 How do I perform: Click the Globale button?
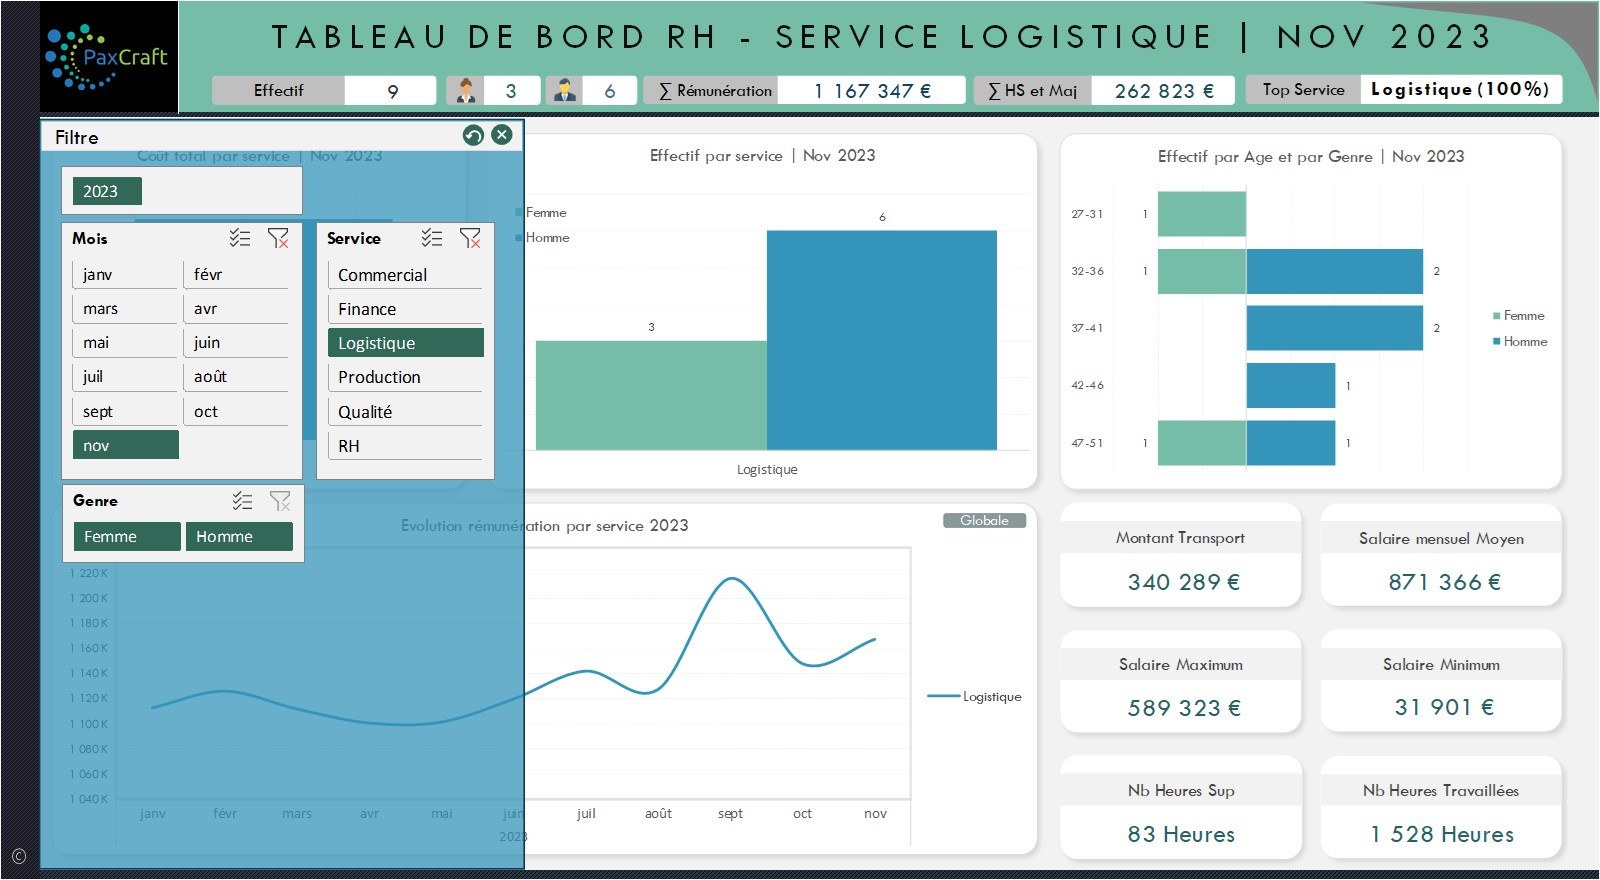(x=985, y=520)
